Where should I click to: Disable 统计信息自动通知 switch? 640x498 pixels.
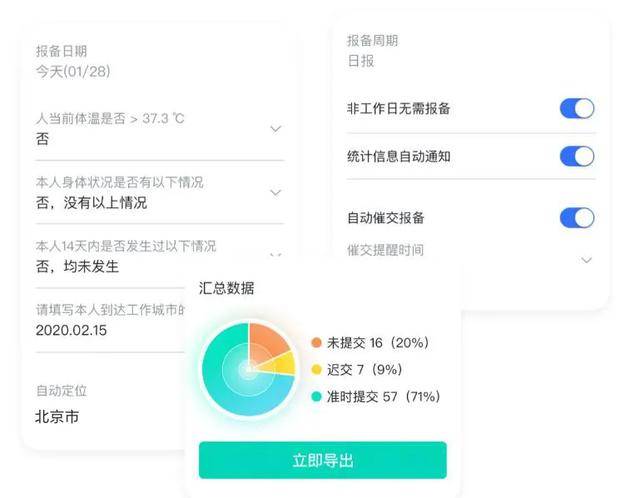(x=576, y=156)
